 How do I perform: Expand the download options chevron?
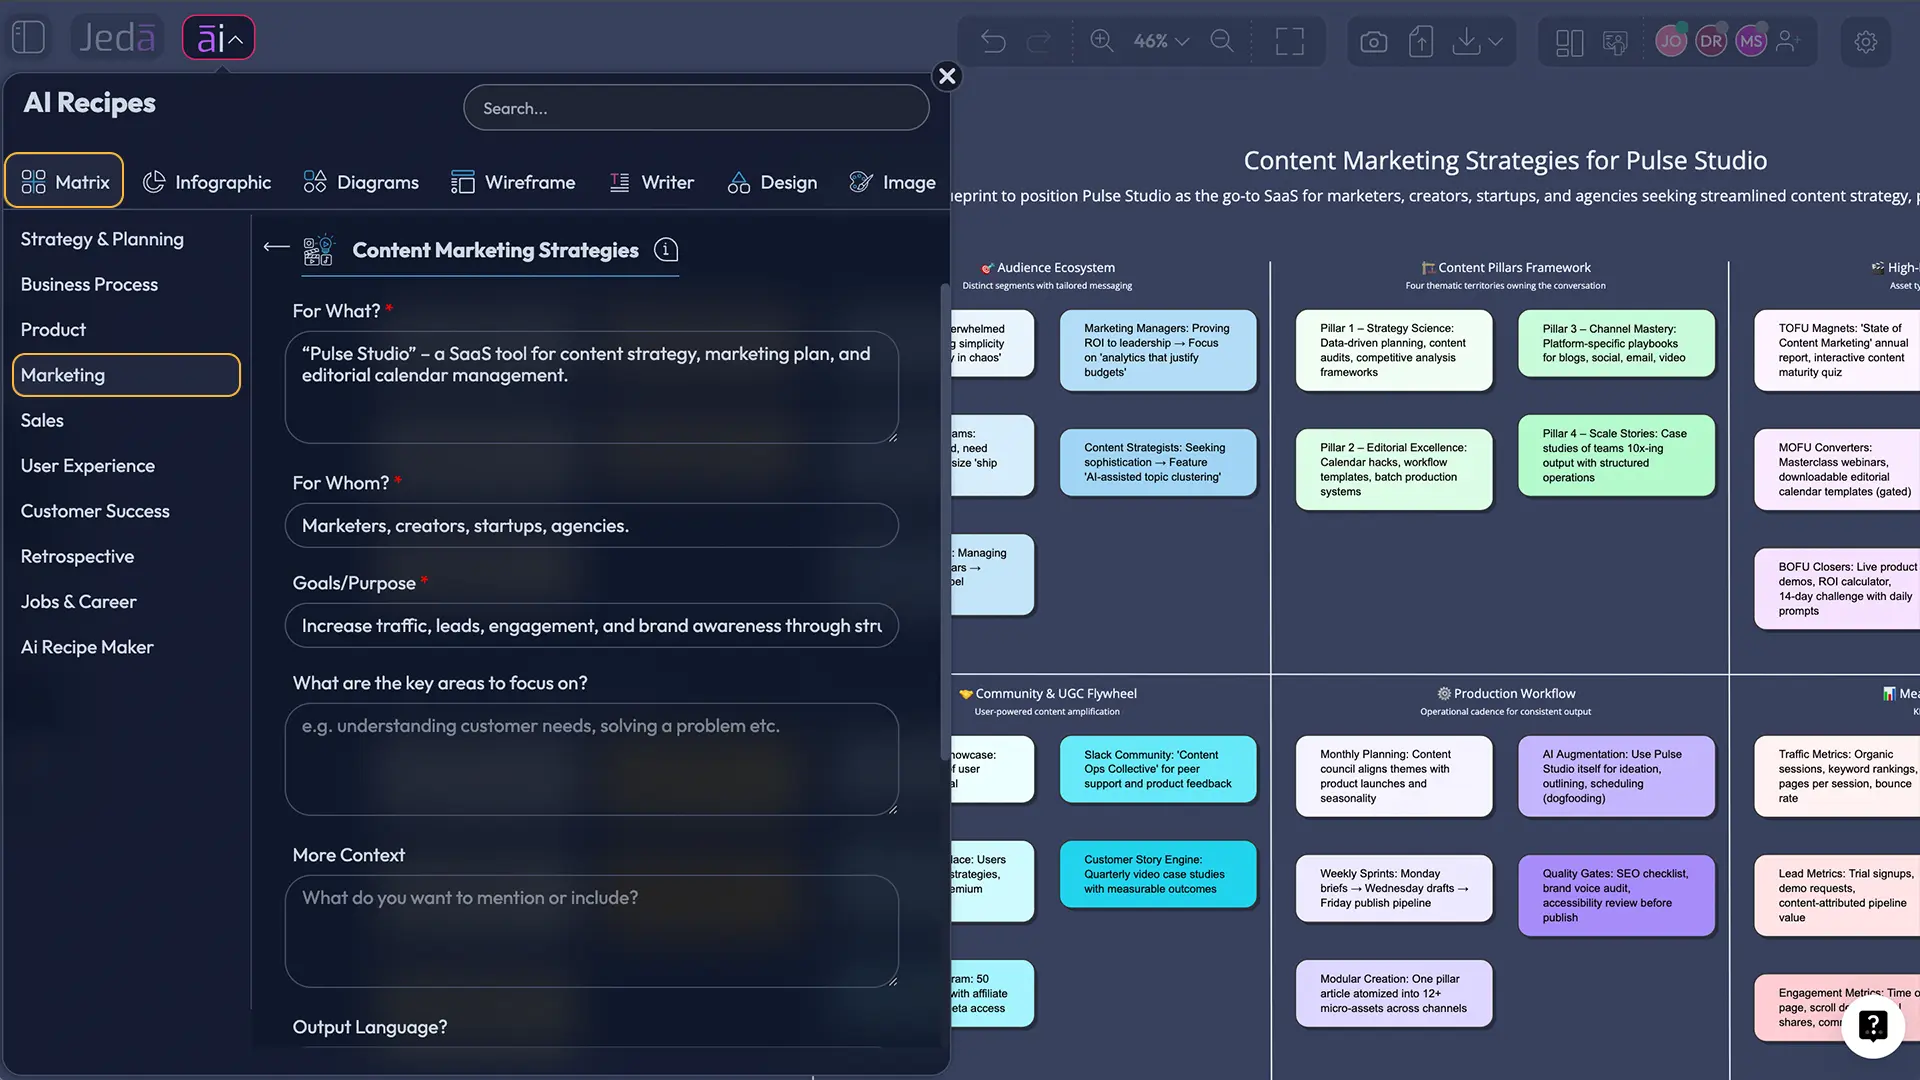[x=1495, y=42]
